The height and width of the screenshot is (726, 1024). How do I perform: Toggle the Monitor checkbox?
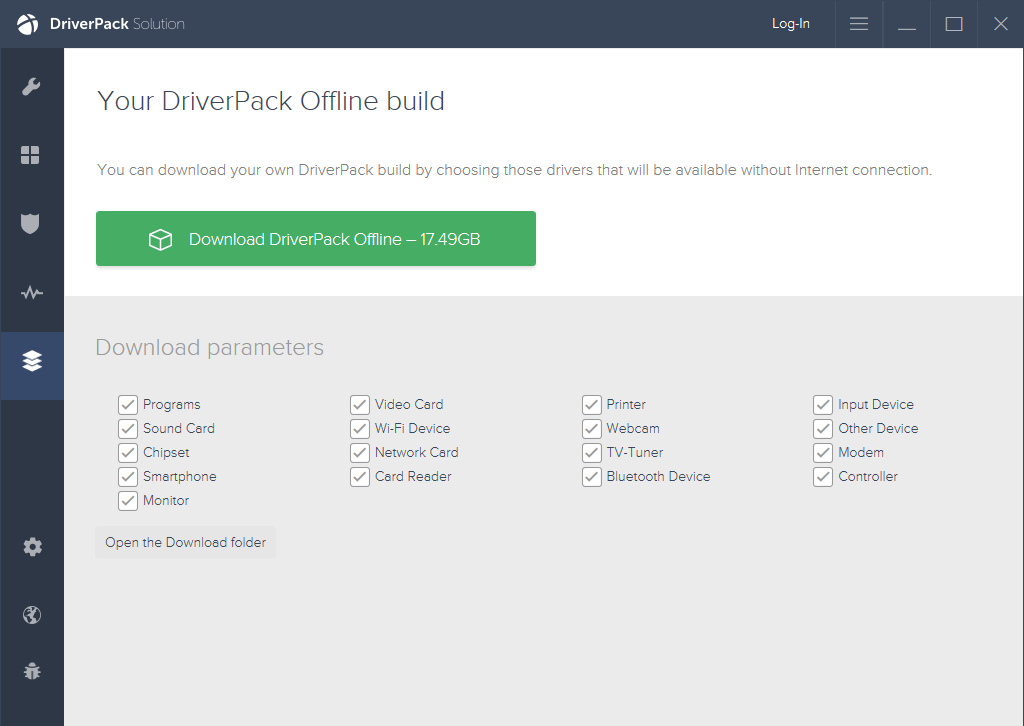tap(128, 501)
